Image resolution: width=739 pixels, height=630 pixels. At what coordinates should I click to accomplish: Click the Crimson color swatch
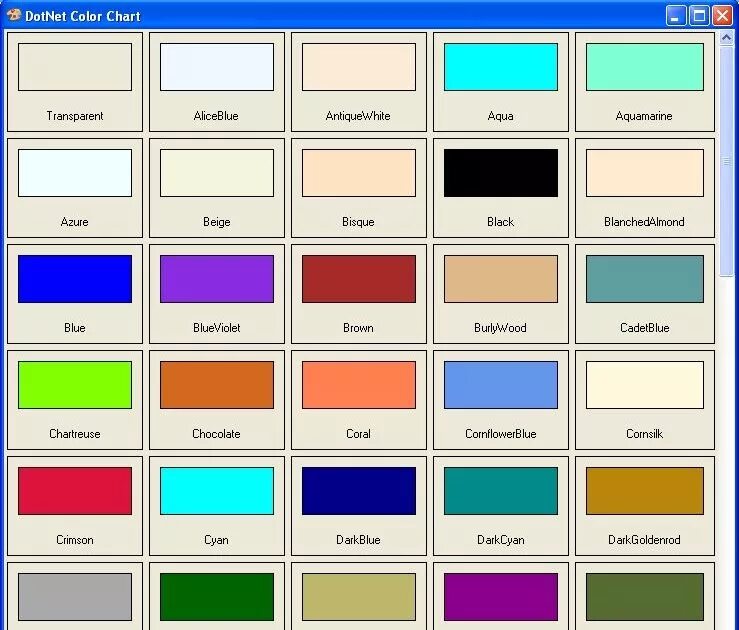75,491
